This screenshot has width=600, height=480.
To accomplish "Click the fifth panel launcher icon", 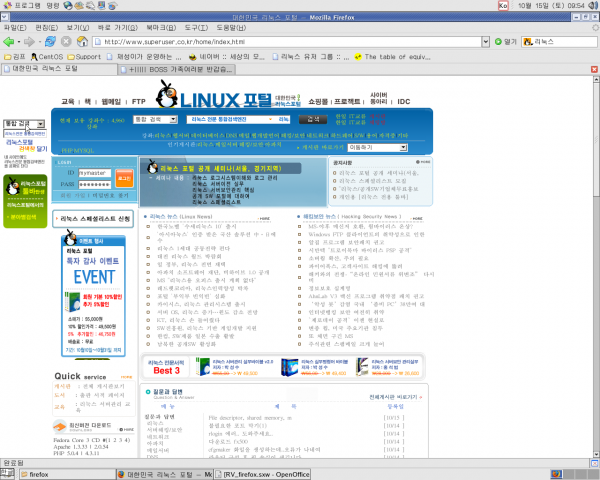I will tap(112, 5).
